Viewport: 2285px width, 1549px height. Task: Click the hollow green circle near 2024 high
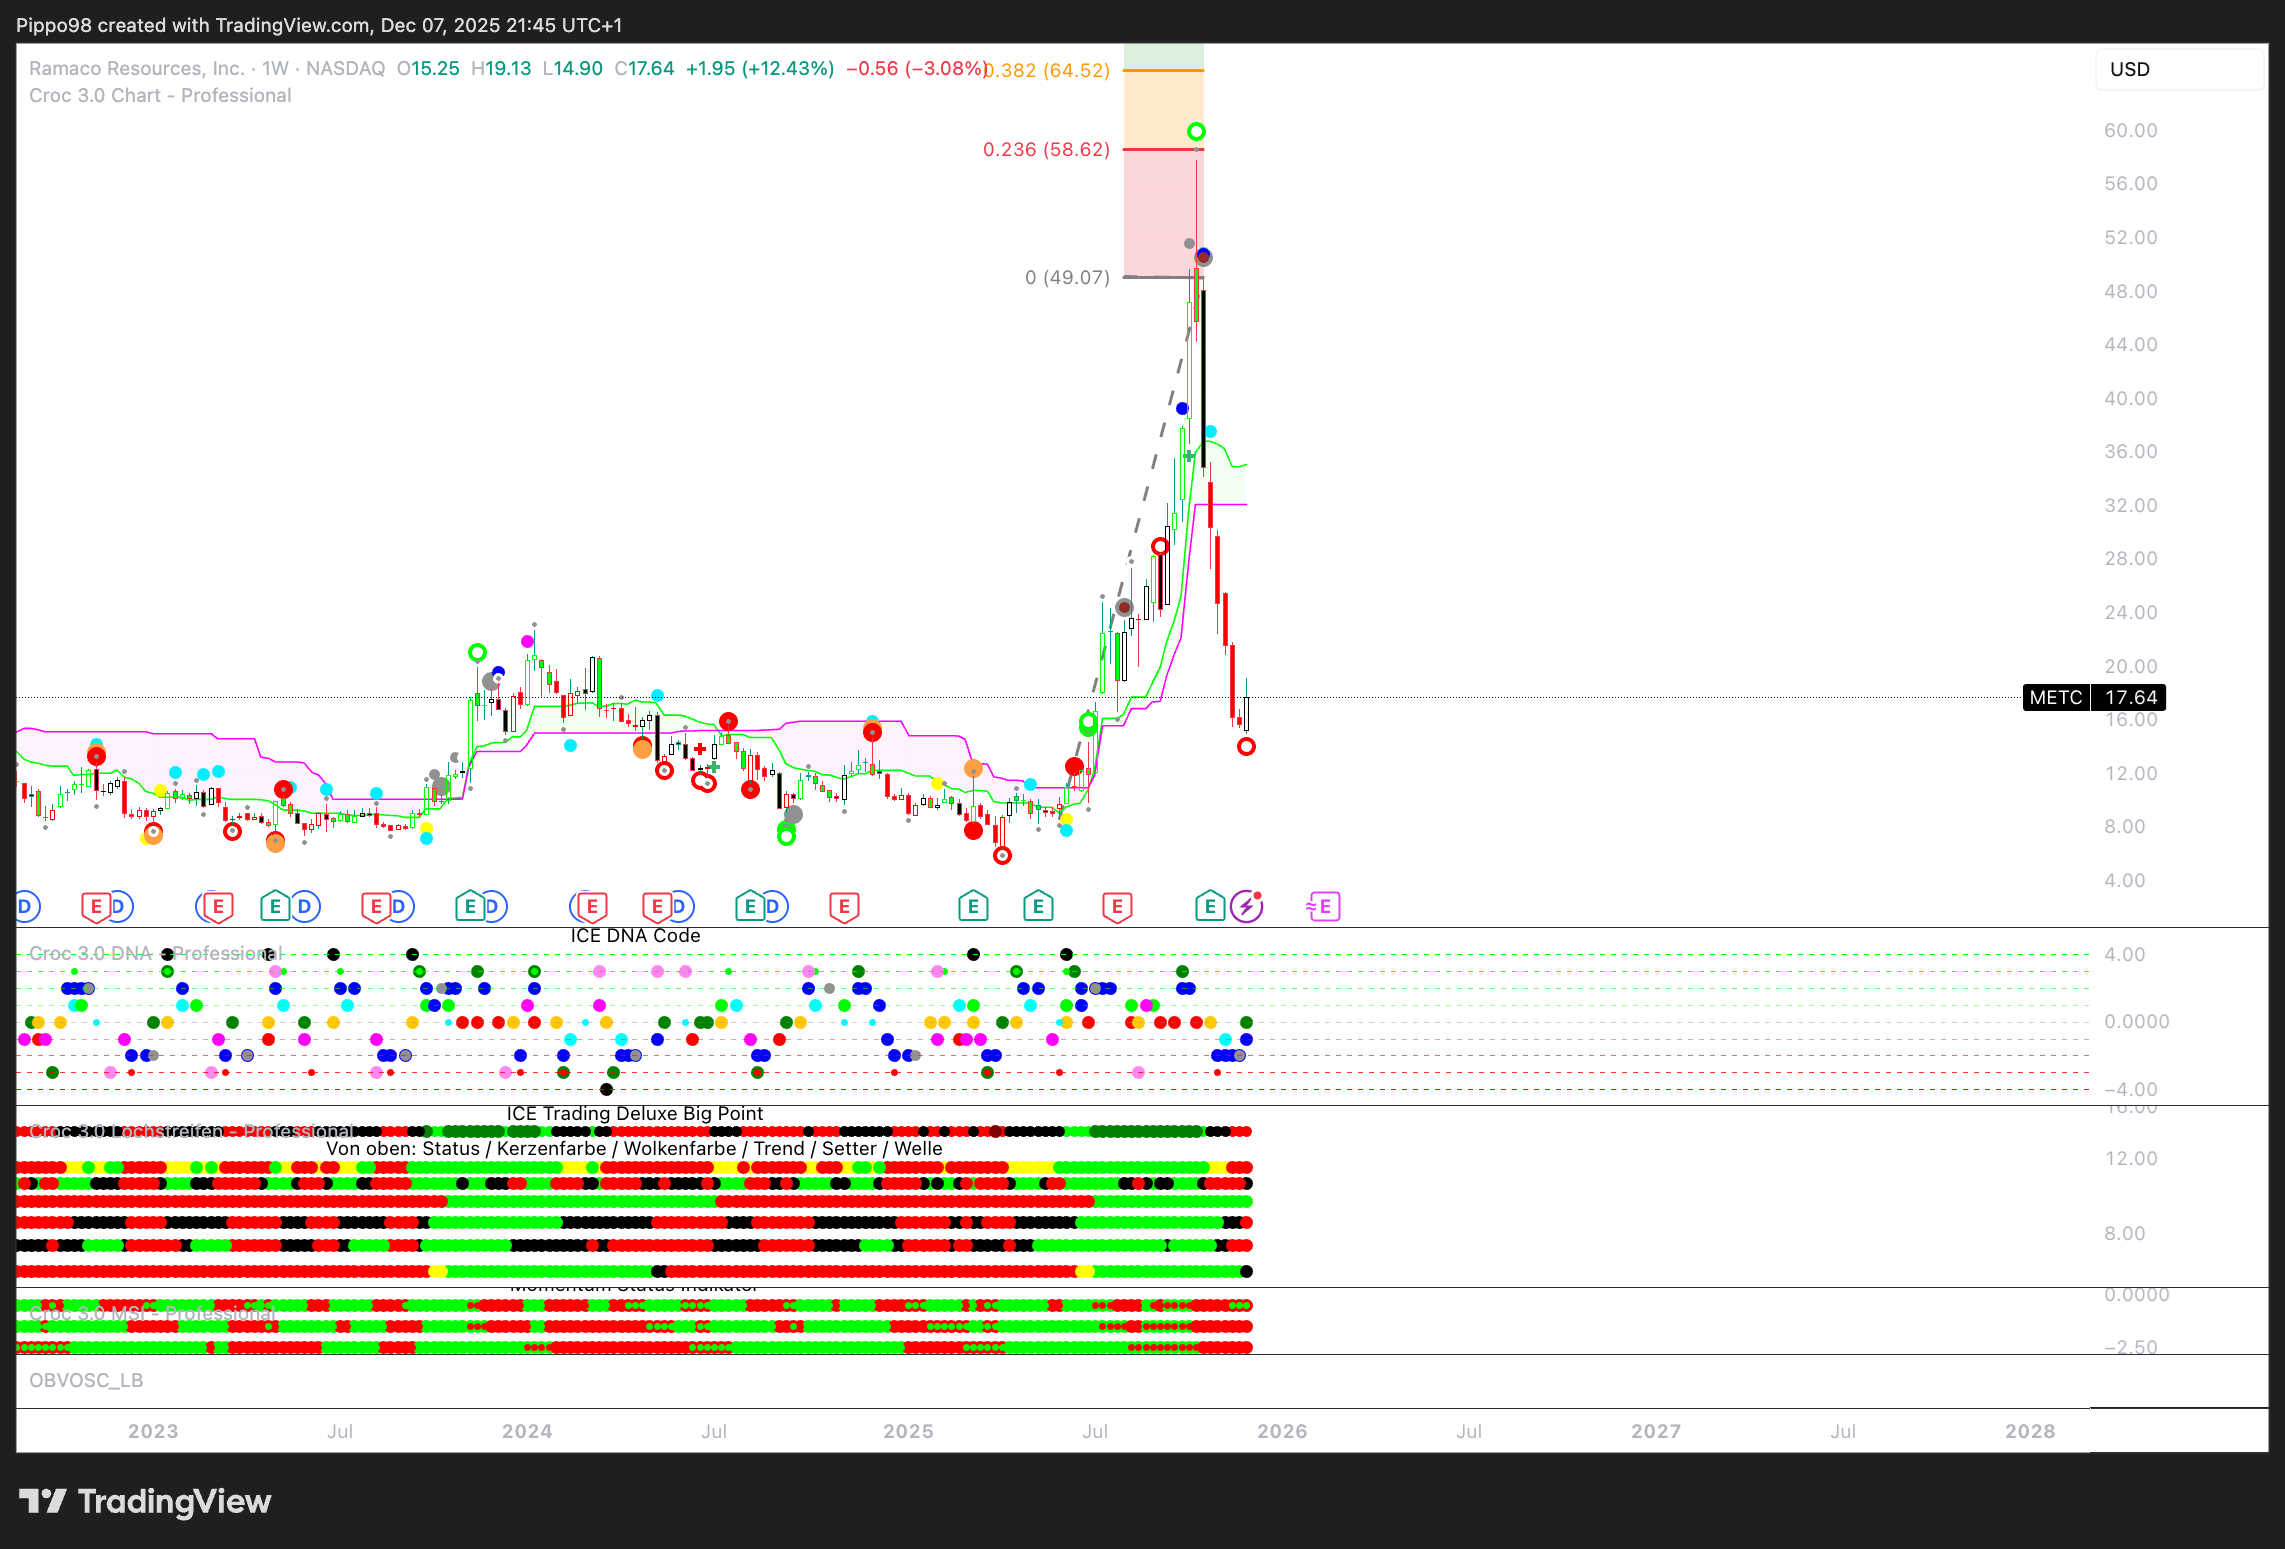click(x=478, y=653)
